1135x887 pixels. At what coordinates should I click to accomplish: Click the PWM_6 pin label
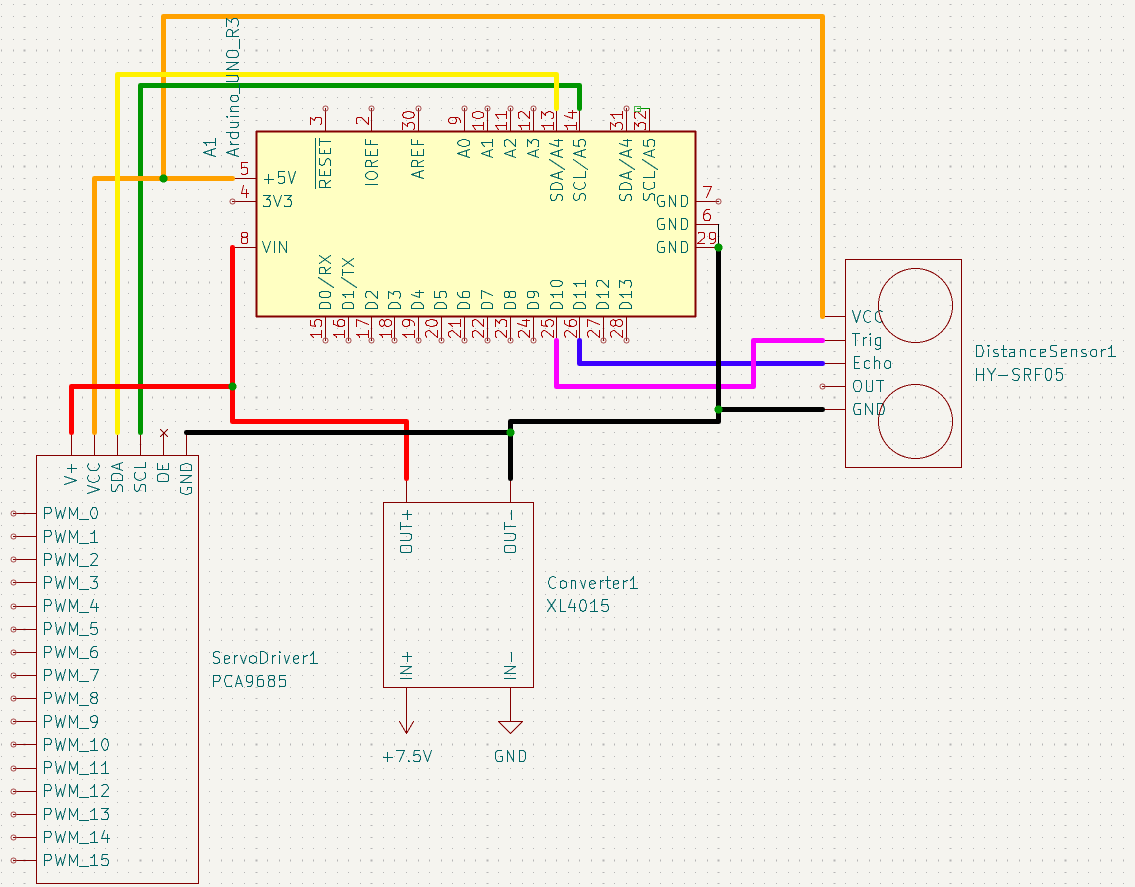click(70, 652)
